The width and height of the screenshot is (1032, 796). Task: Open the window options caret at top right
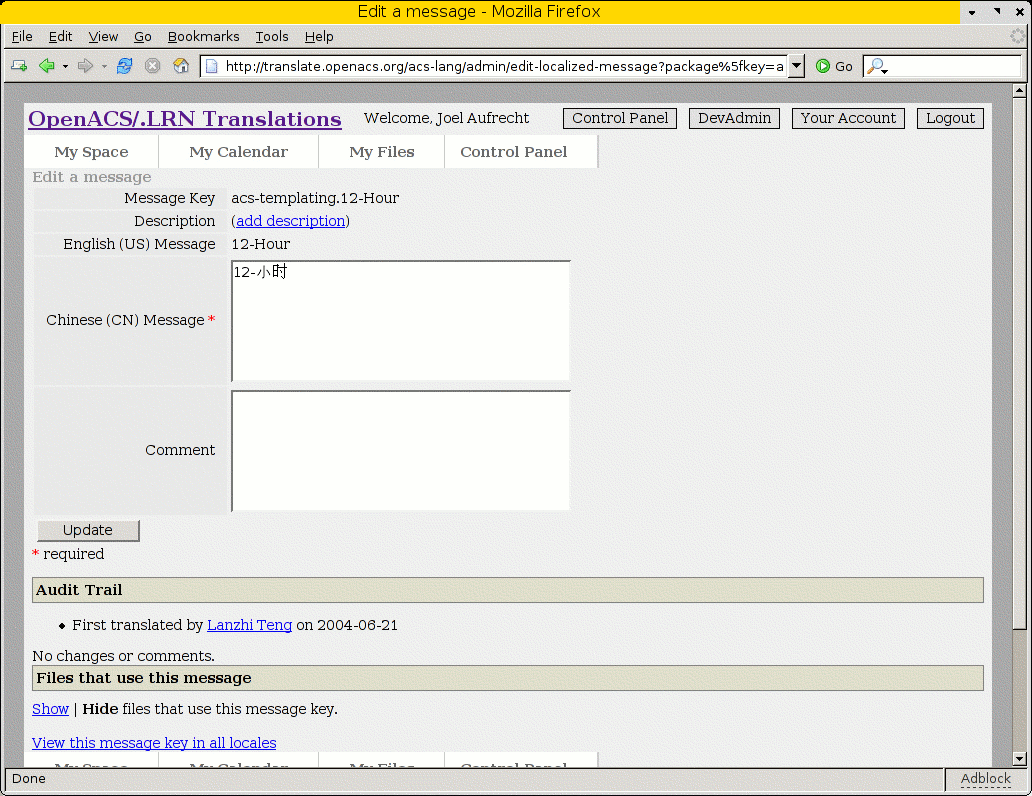971,12
